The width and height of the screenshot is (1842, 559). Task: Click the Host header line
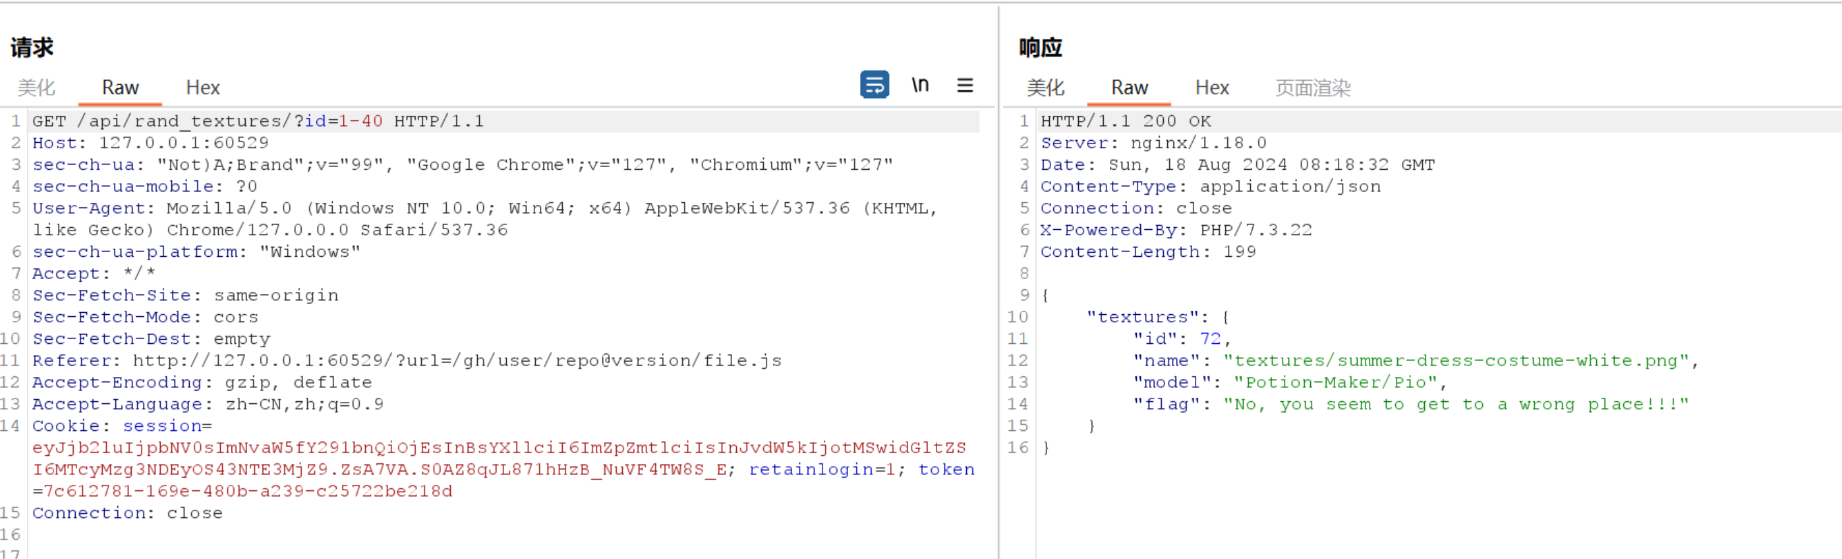pyautogui.click(x=150, y=143)
